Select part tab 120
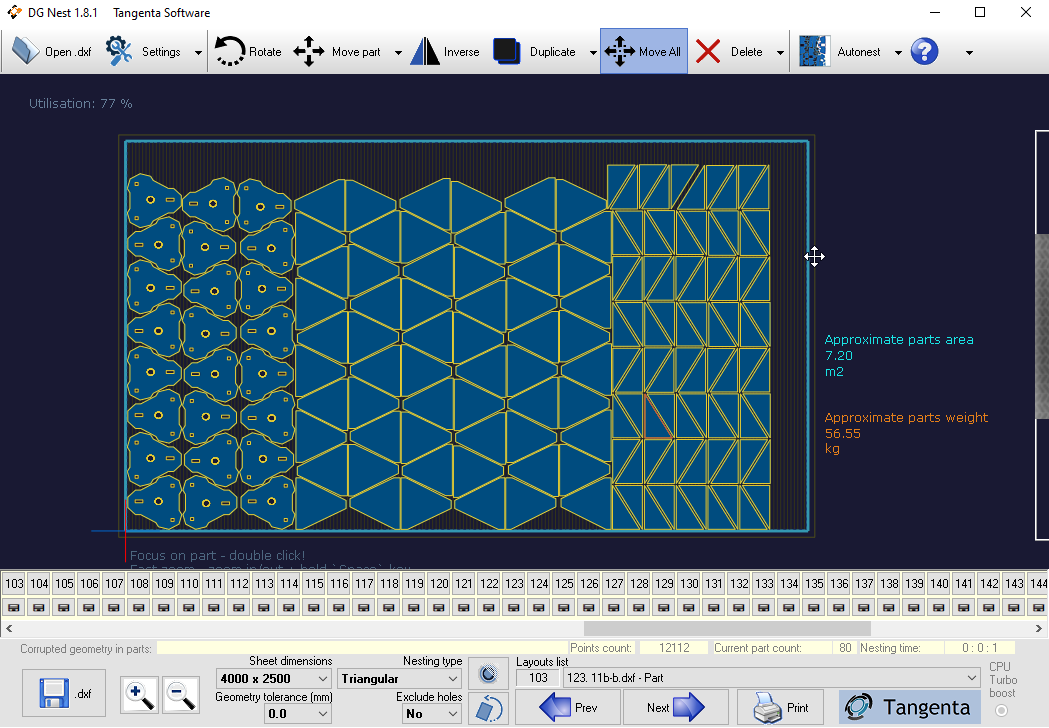The image size is (1049, 728). [x=439, y=583]
